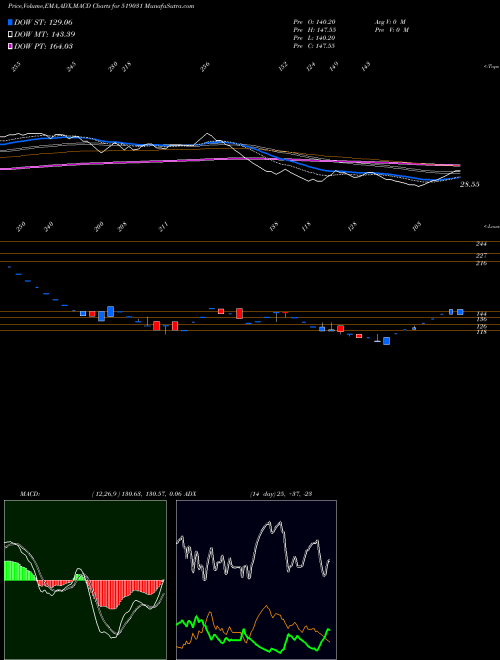Click the 'DOW ST: 129.06' legend label
Screen dimensions: 500x660
(x=43, y=22)
